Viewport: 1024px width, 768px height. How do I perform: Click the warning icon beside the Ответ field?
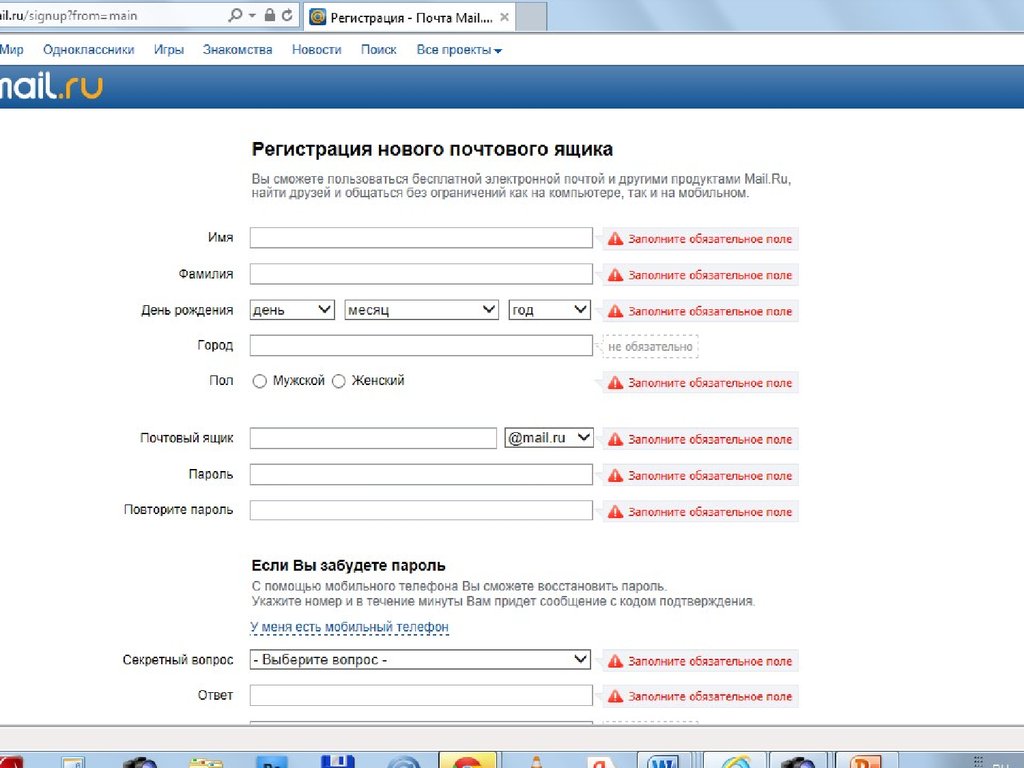tap(615, 696)
